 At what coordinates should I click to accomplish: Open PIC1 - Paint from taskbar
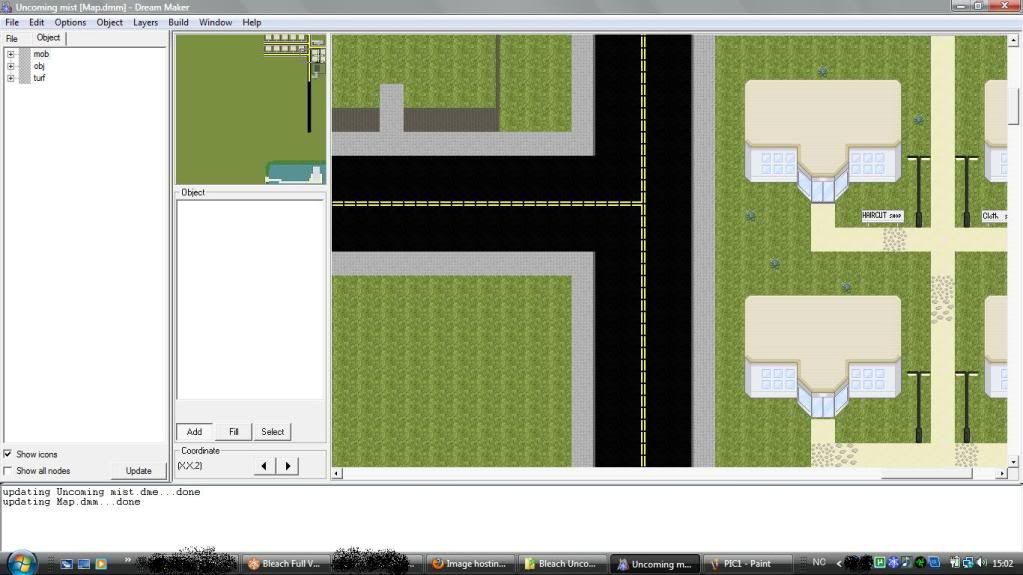coord(746,564)
